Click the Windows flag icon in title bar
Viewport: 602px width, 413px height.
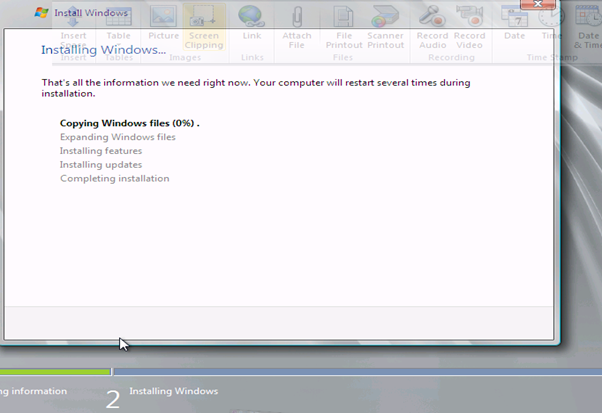click(x=41, y=13)
